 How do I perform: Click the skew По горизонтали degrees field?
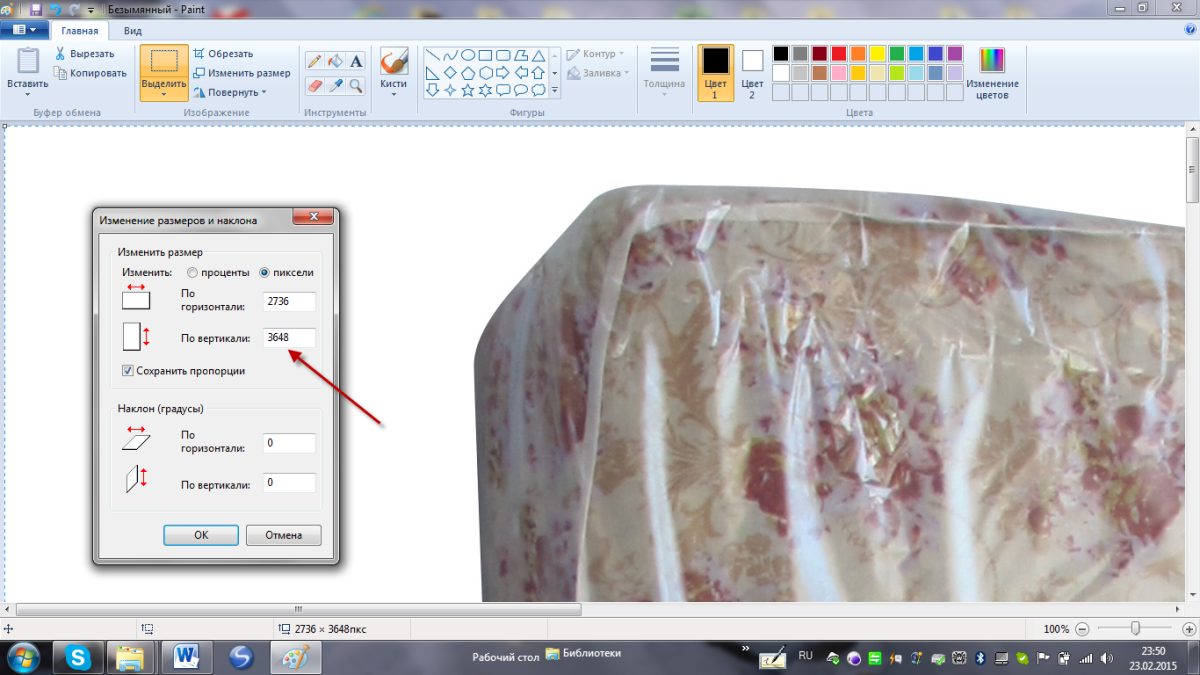289,443
